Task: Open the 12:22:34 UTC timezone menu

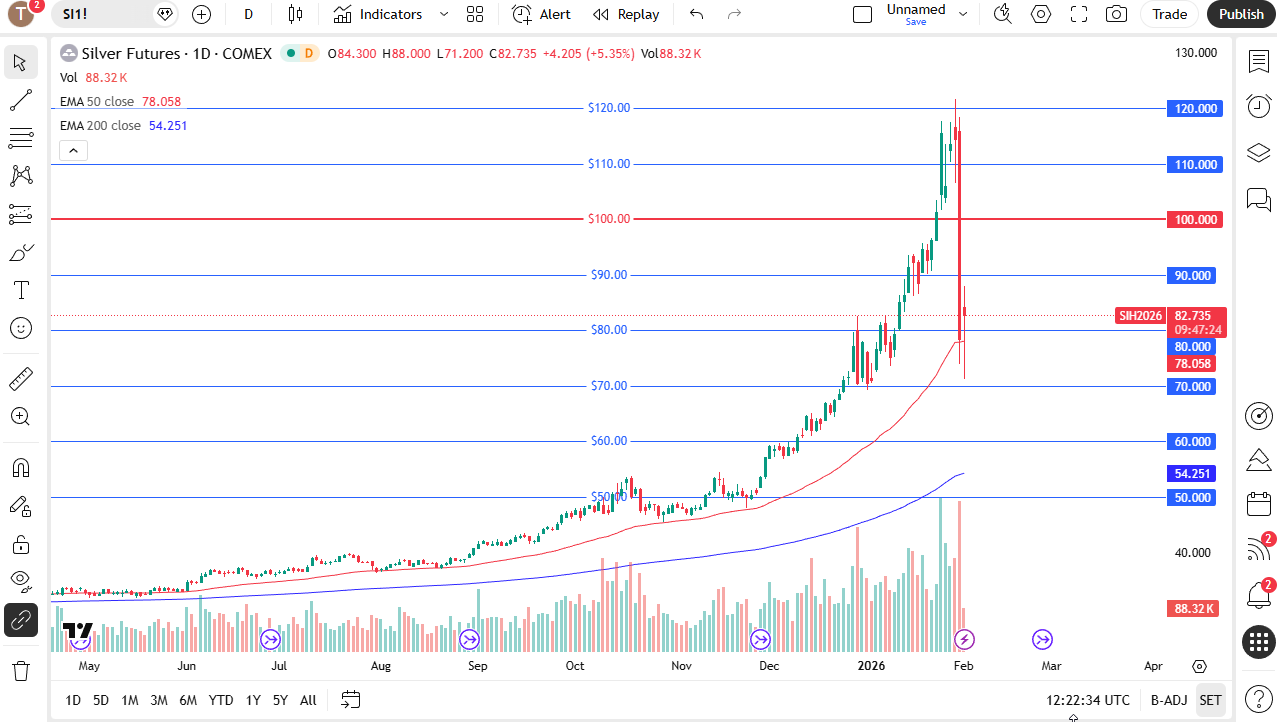Action: pos(1088,700)
